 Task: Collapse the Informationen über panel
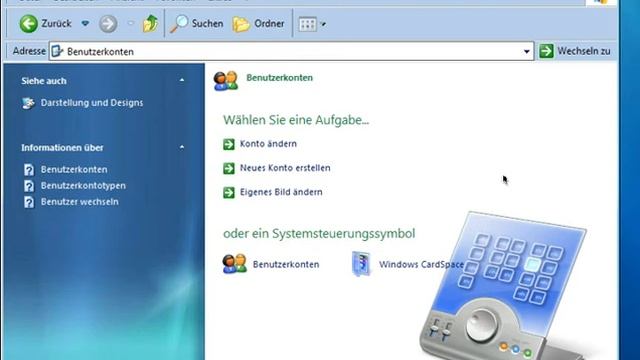182,147
